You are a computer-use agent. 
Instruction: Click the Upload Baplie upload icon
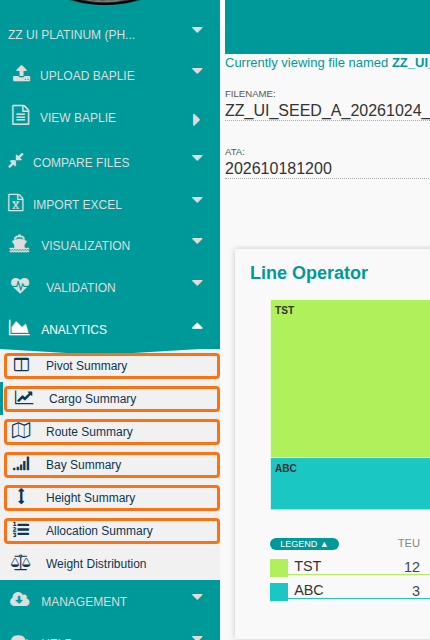(x=21, y=73)
